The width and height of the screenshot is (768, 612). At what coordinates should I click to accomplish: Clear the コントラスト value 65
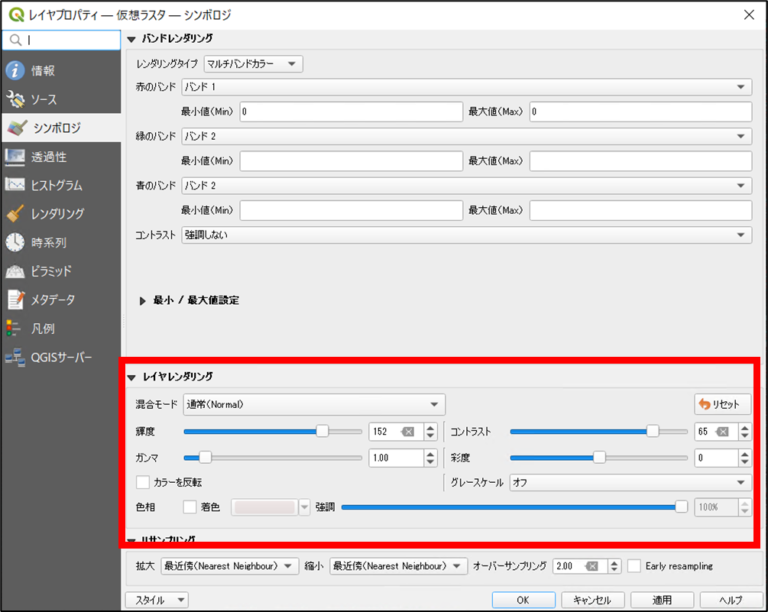722,431
